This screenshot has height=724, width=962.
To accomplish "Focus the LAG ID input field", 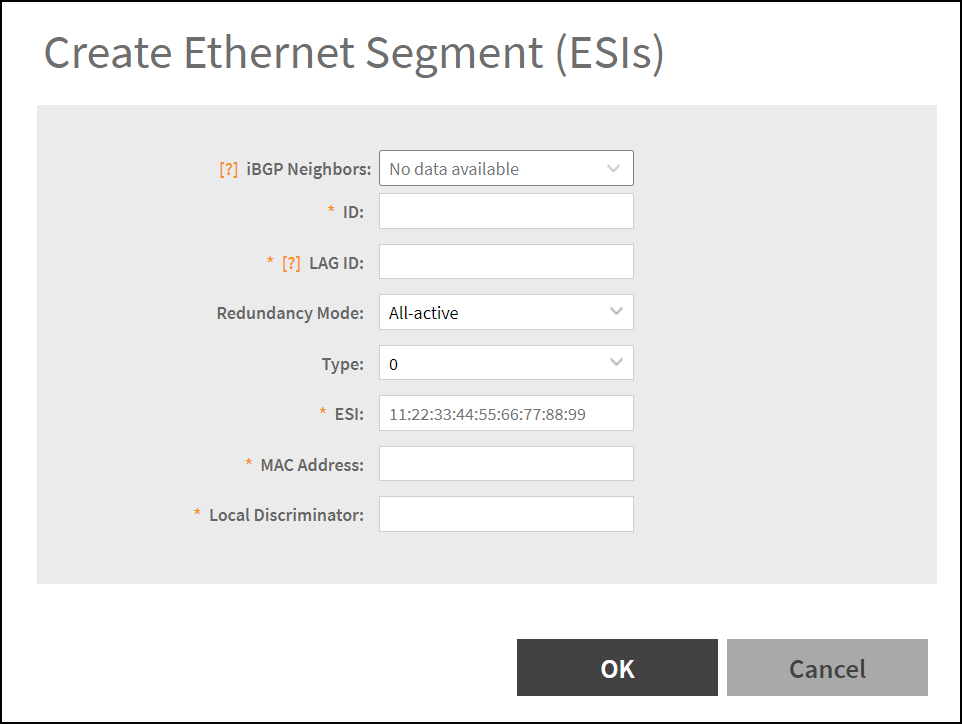I will 506,261.
